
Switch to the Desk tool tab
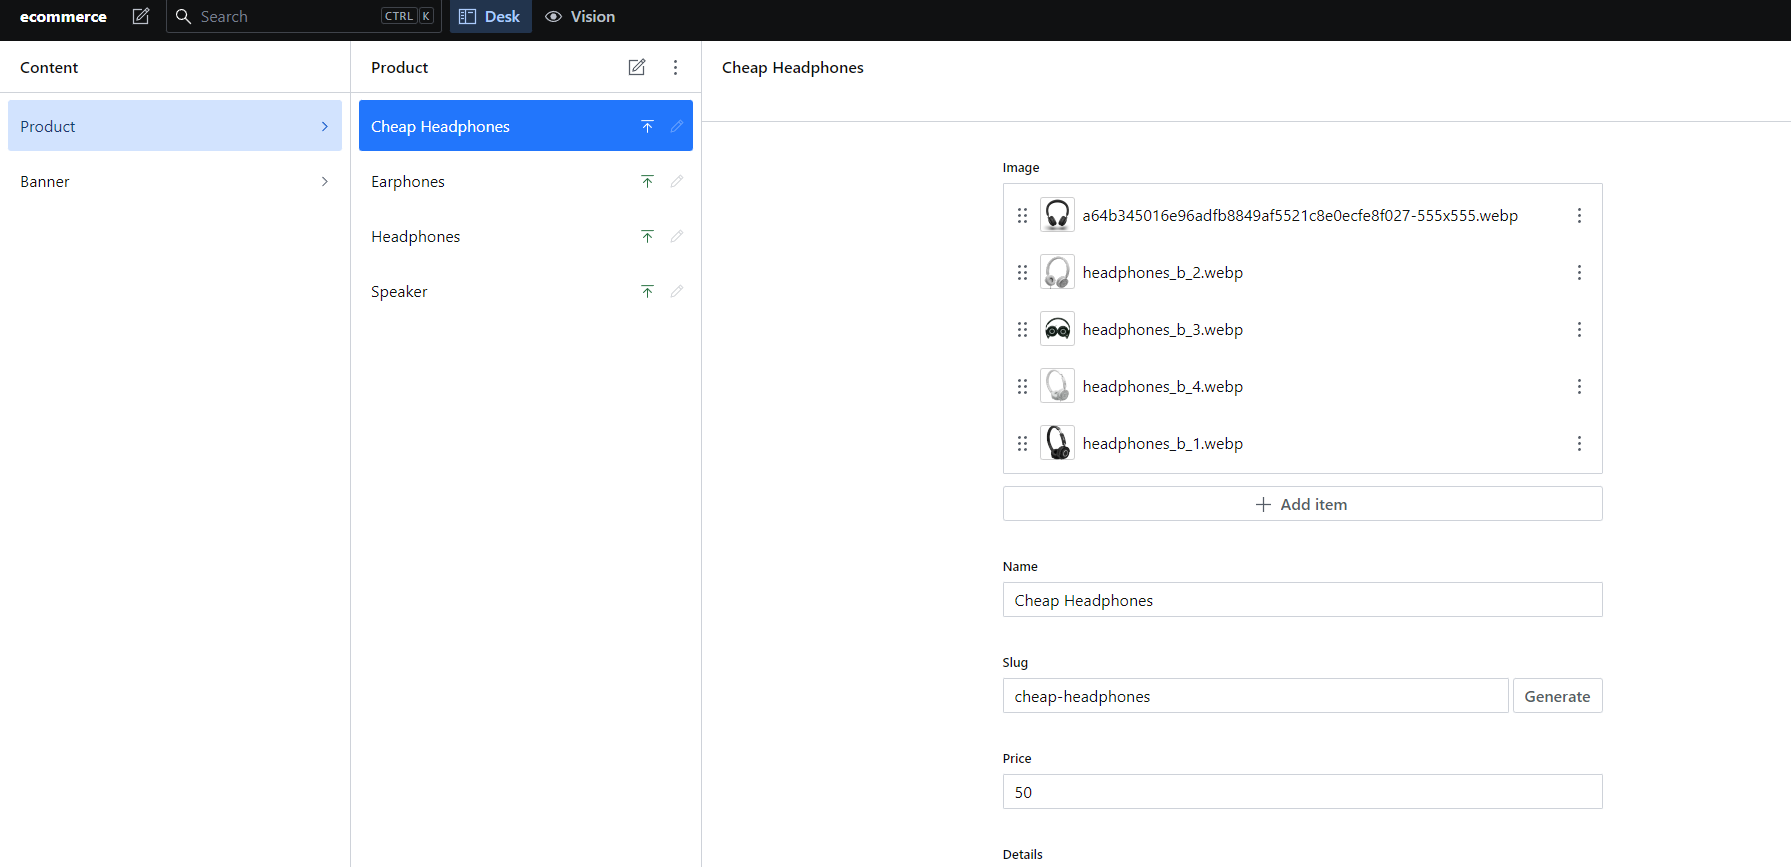[x=490, y=16]
